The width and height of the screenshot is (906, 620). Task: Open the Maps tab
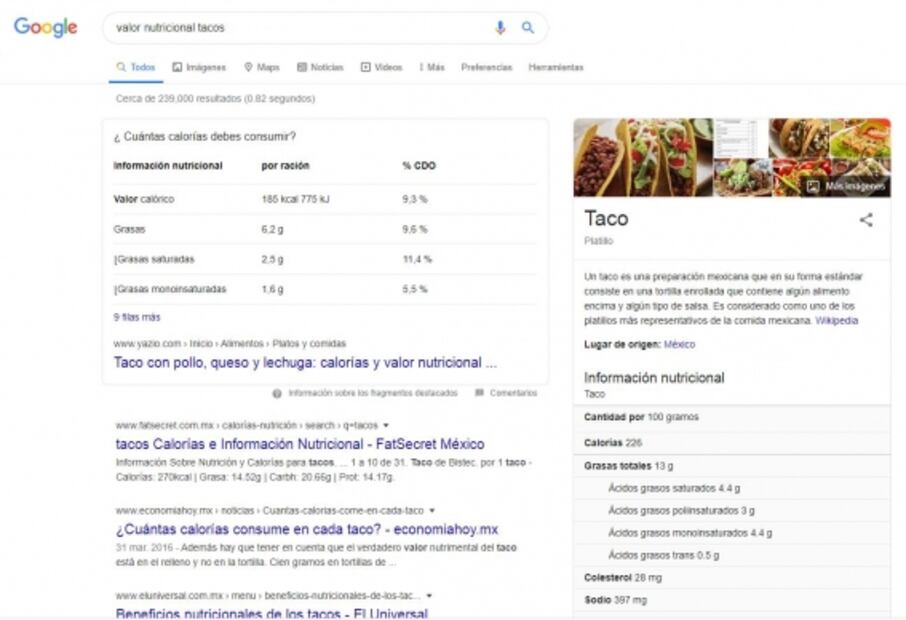click(x=262, y=67)
